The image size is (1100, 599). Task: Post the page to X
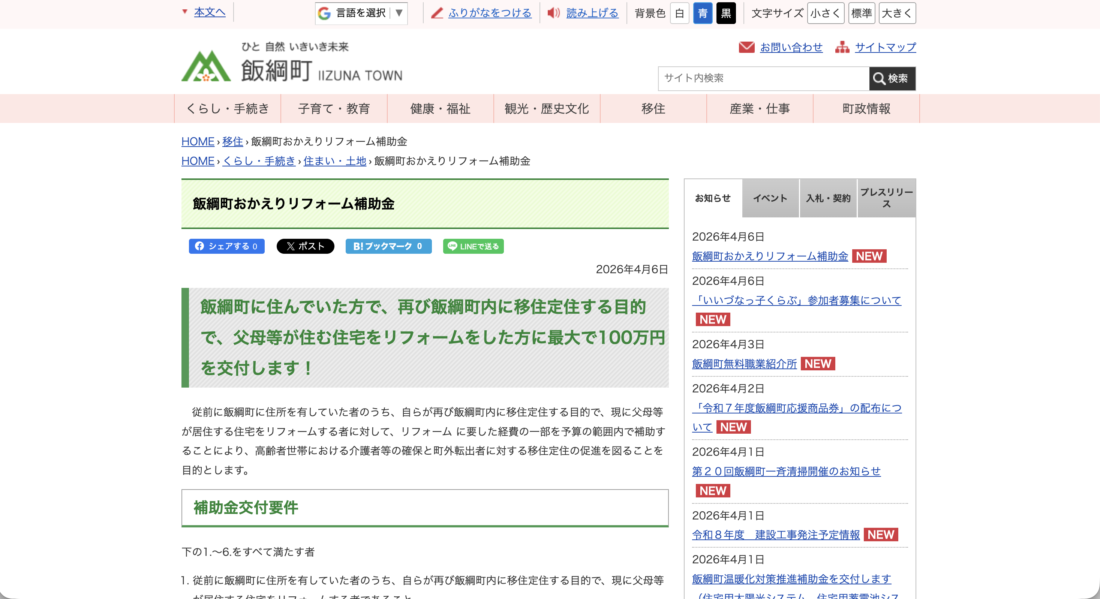point(305,246)
